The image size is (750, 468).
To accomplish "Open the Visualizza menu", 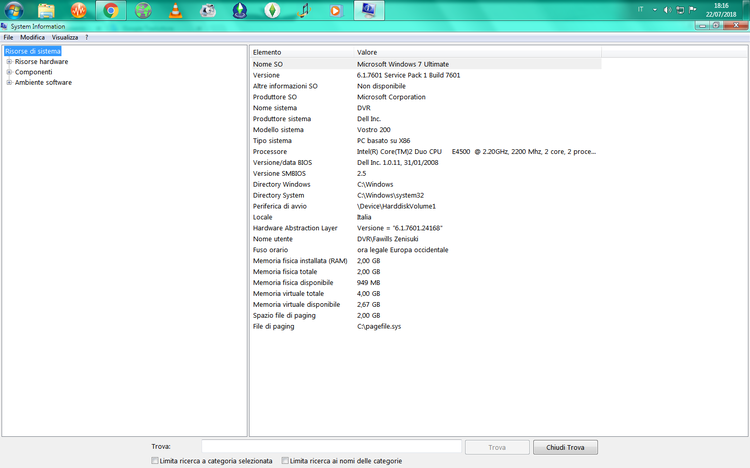I will [65, 37].
